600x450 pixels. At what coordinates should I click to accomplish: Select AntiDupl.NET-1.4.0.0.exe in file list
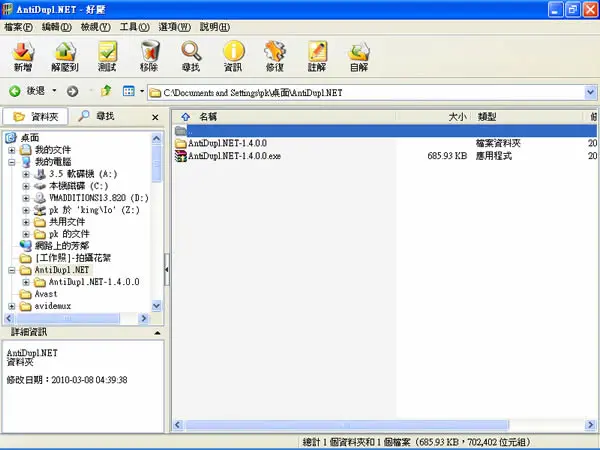tap(235, 156)
